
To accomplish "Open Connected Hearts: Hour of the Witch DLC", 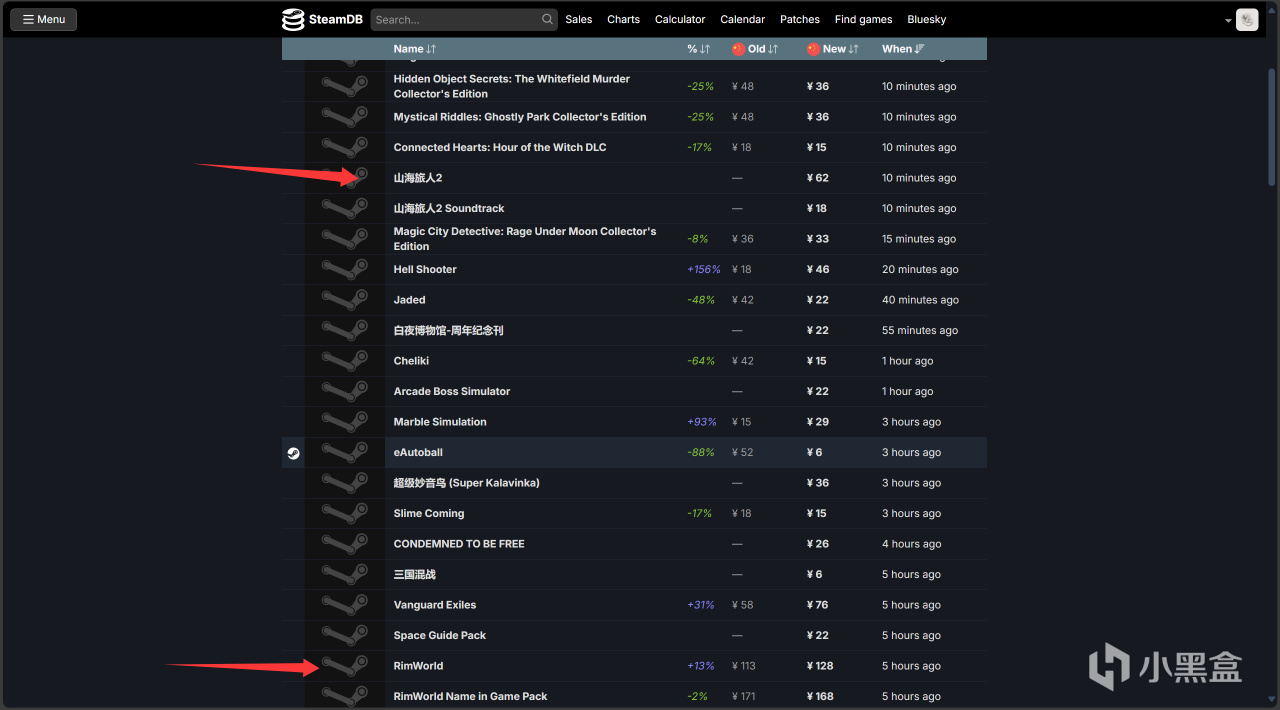I will click(x=500, y=147).
